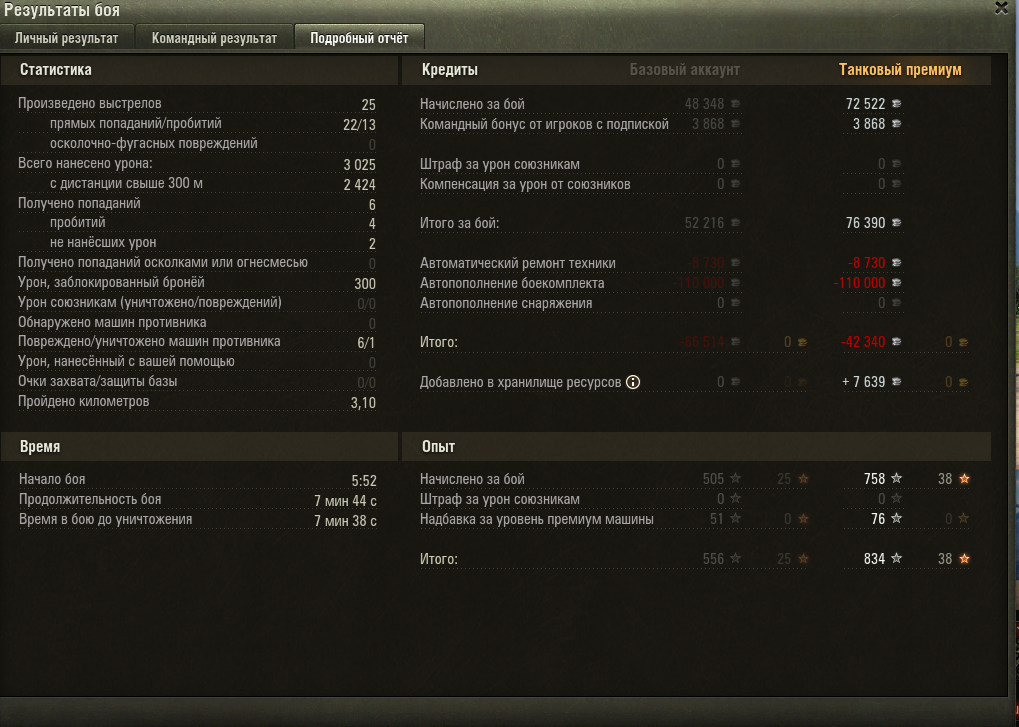Viewport: 1019px width, 727px height.
Task: Click info icon next to Добавлено в хранилище ресурсов
Action: click(633, 382)
